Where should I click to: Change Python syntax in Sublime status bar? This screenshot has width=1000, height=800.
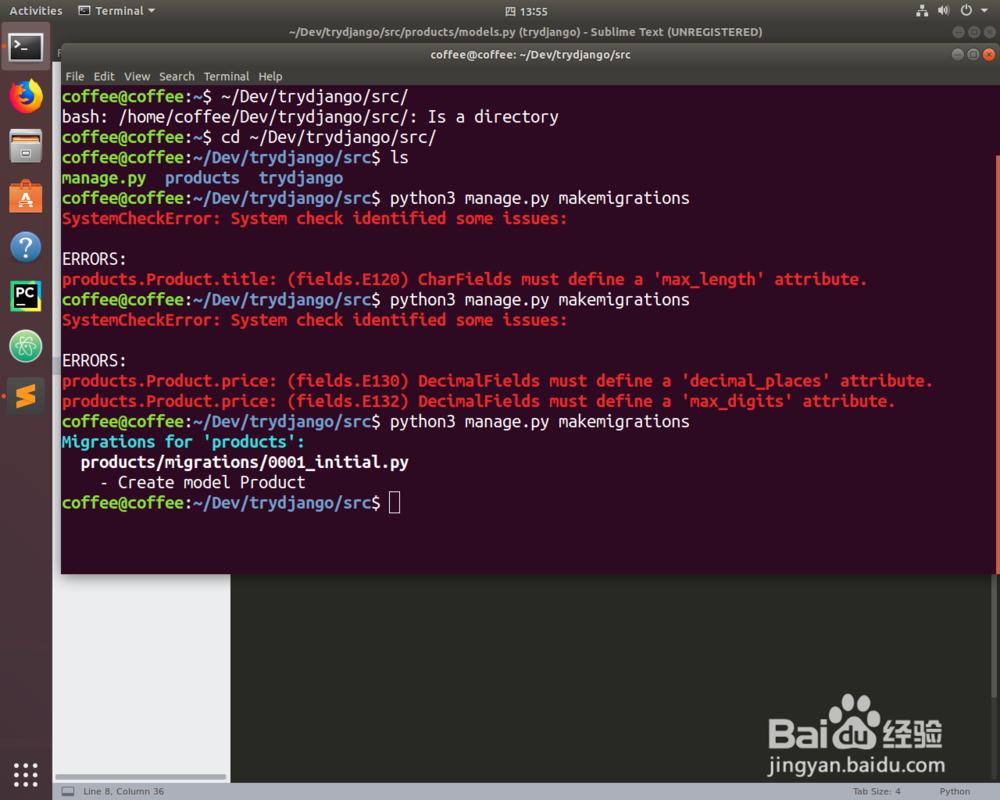[954, 791]
